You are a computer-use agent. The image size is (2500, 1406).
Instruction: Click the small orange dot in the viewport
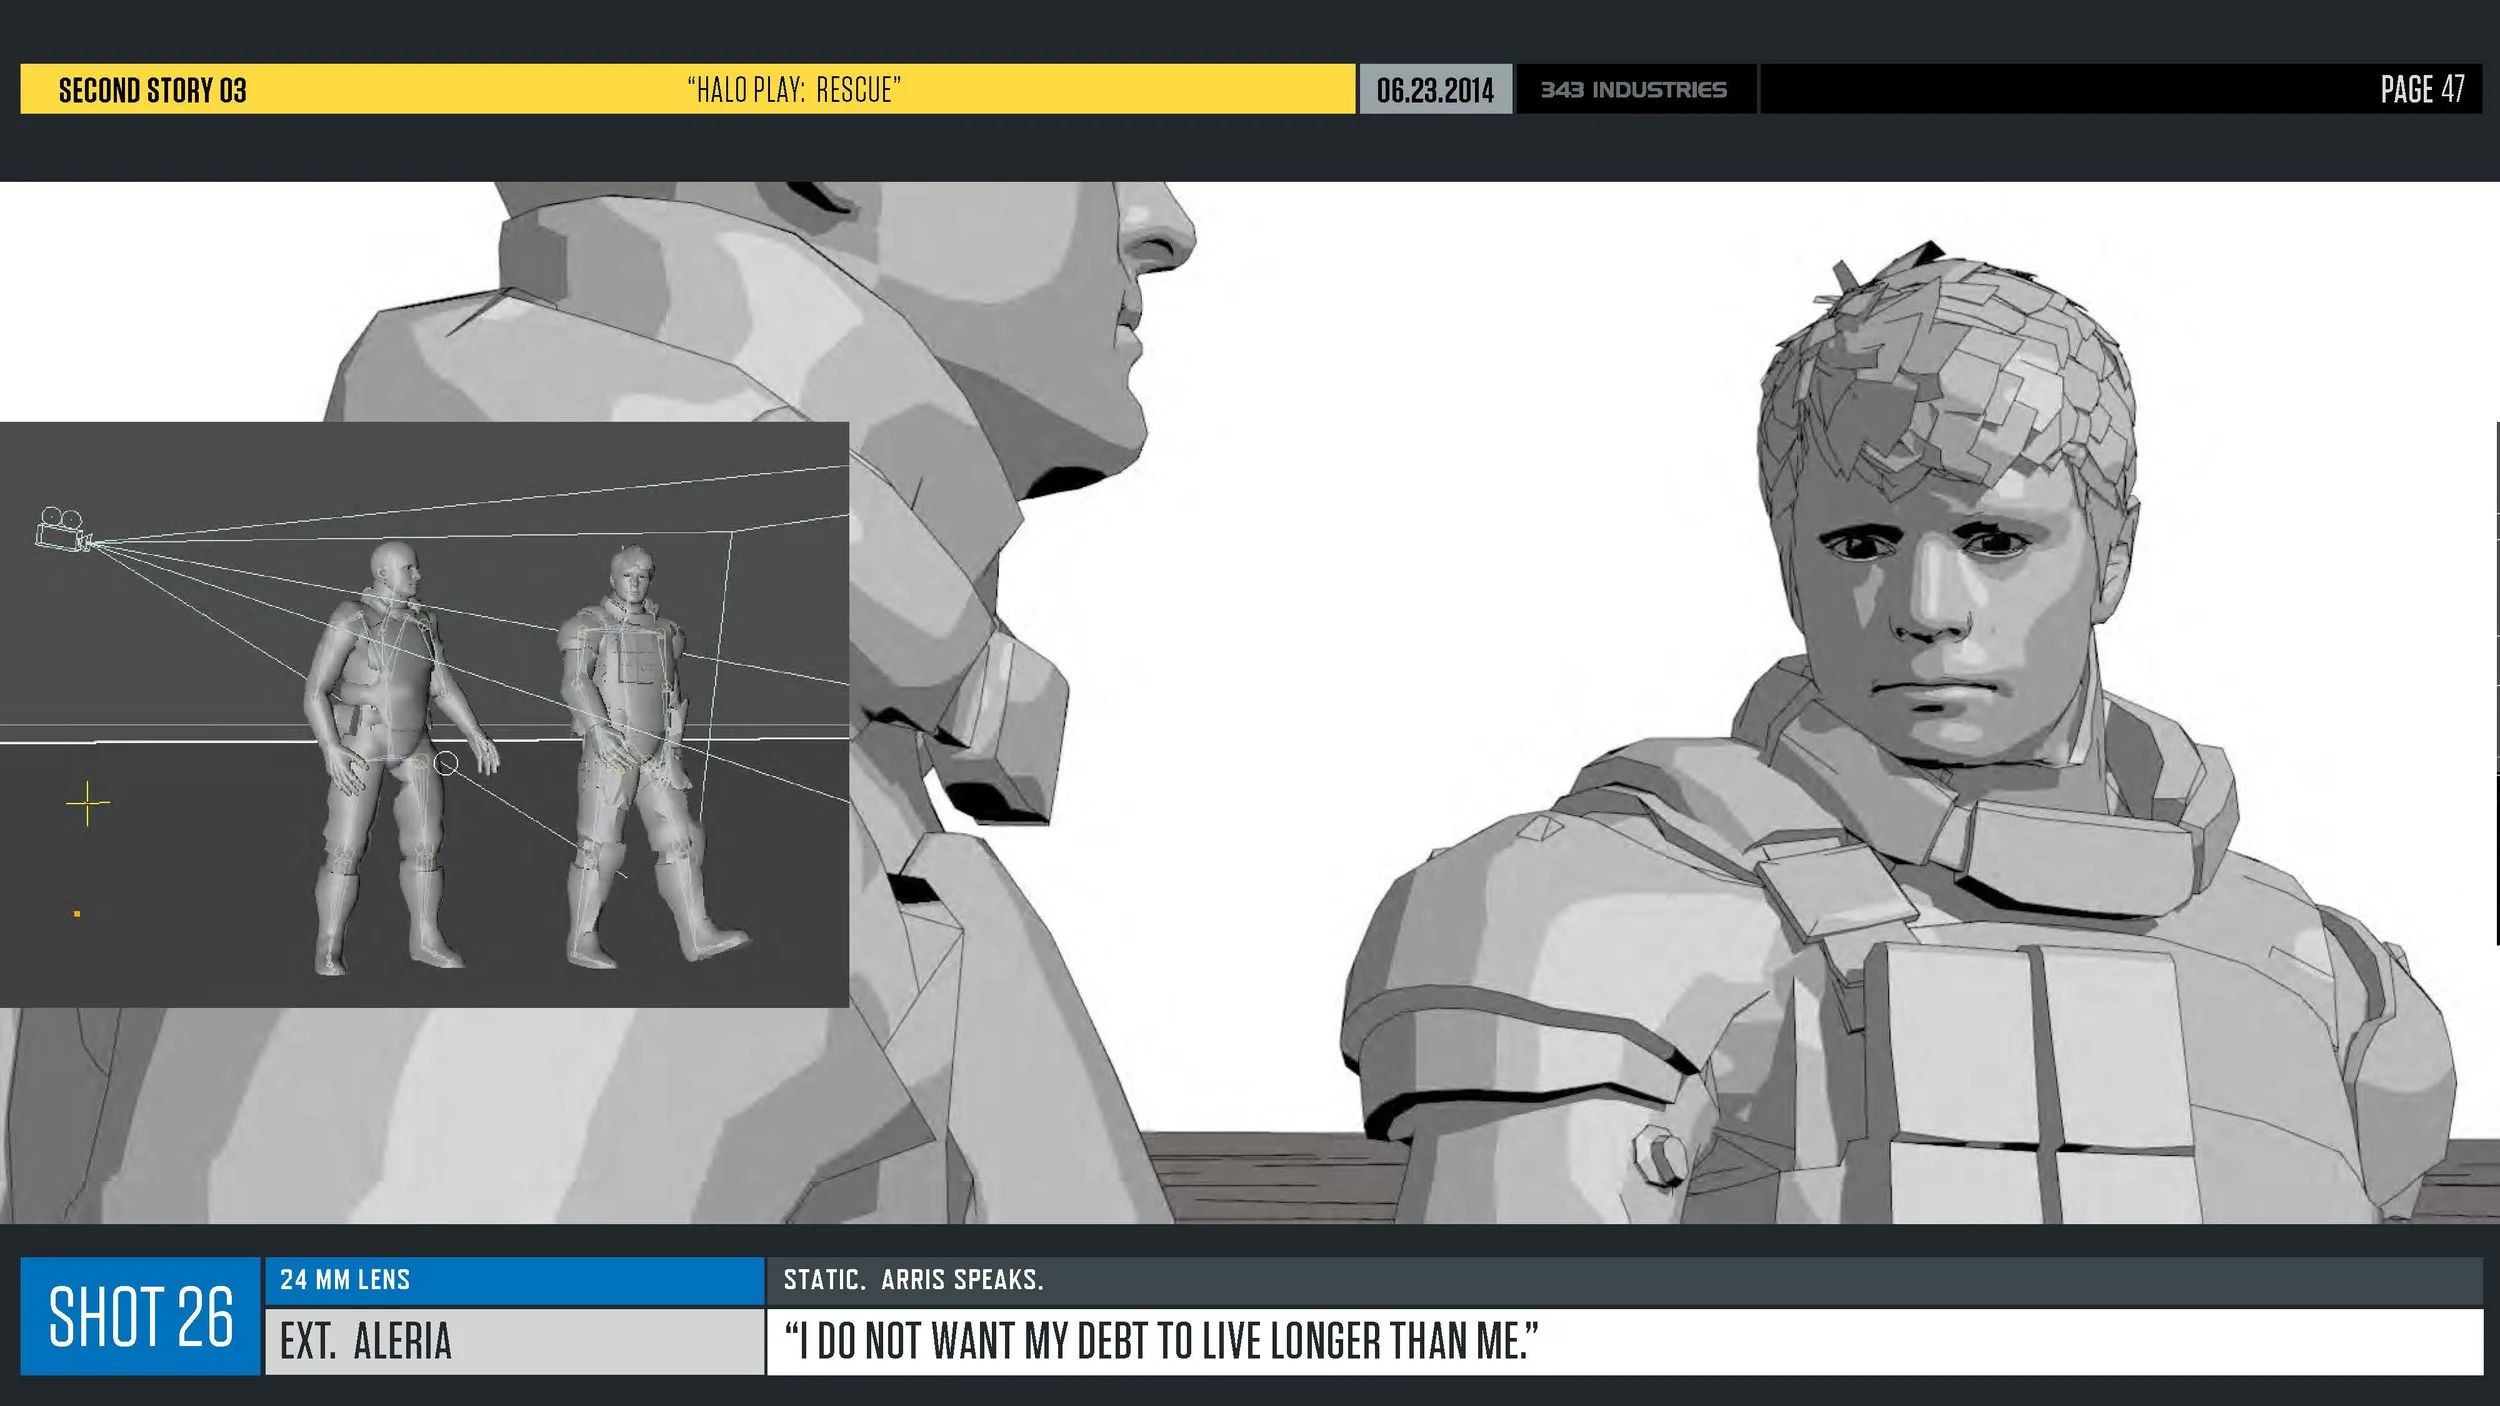click(x=77, y=913)
